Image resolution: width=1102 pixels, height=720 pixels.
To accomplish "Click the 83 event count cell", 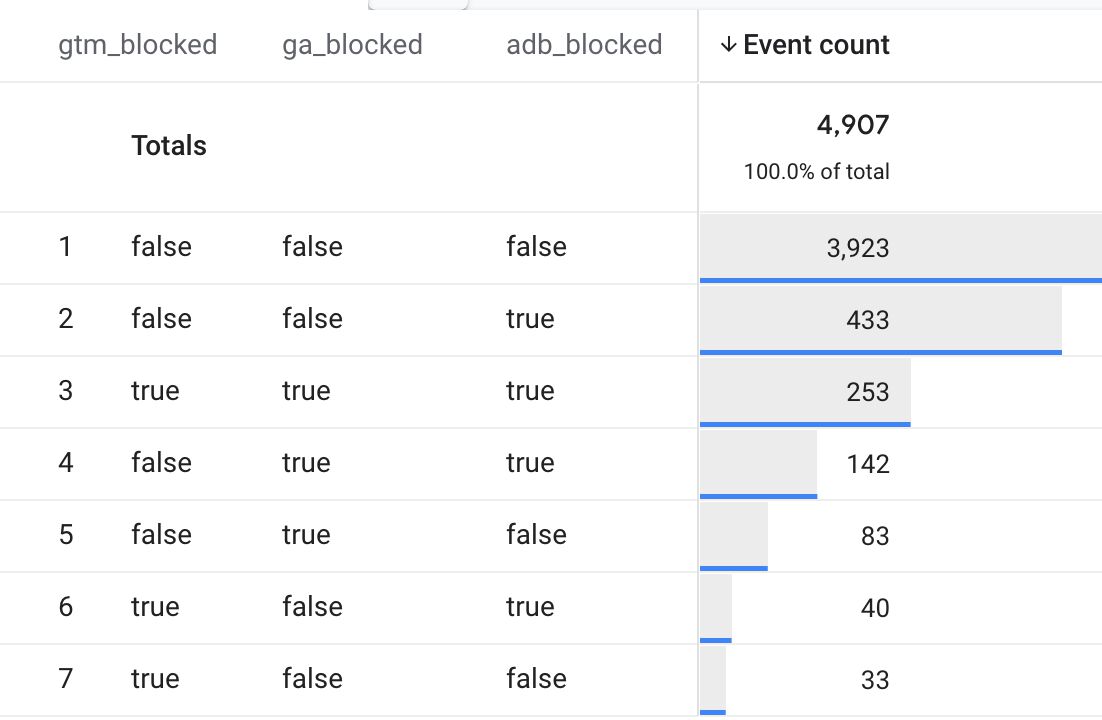I will (875, 536).
